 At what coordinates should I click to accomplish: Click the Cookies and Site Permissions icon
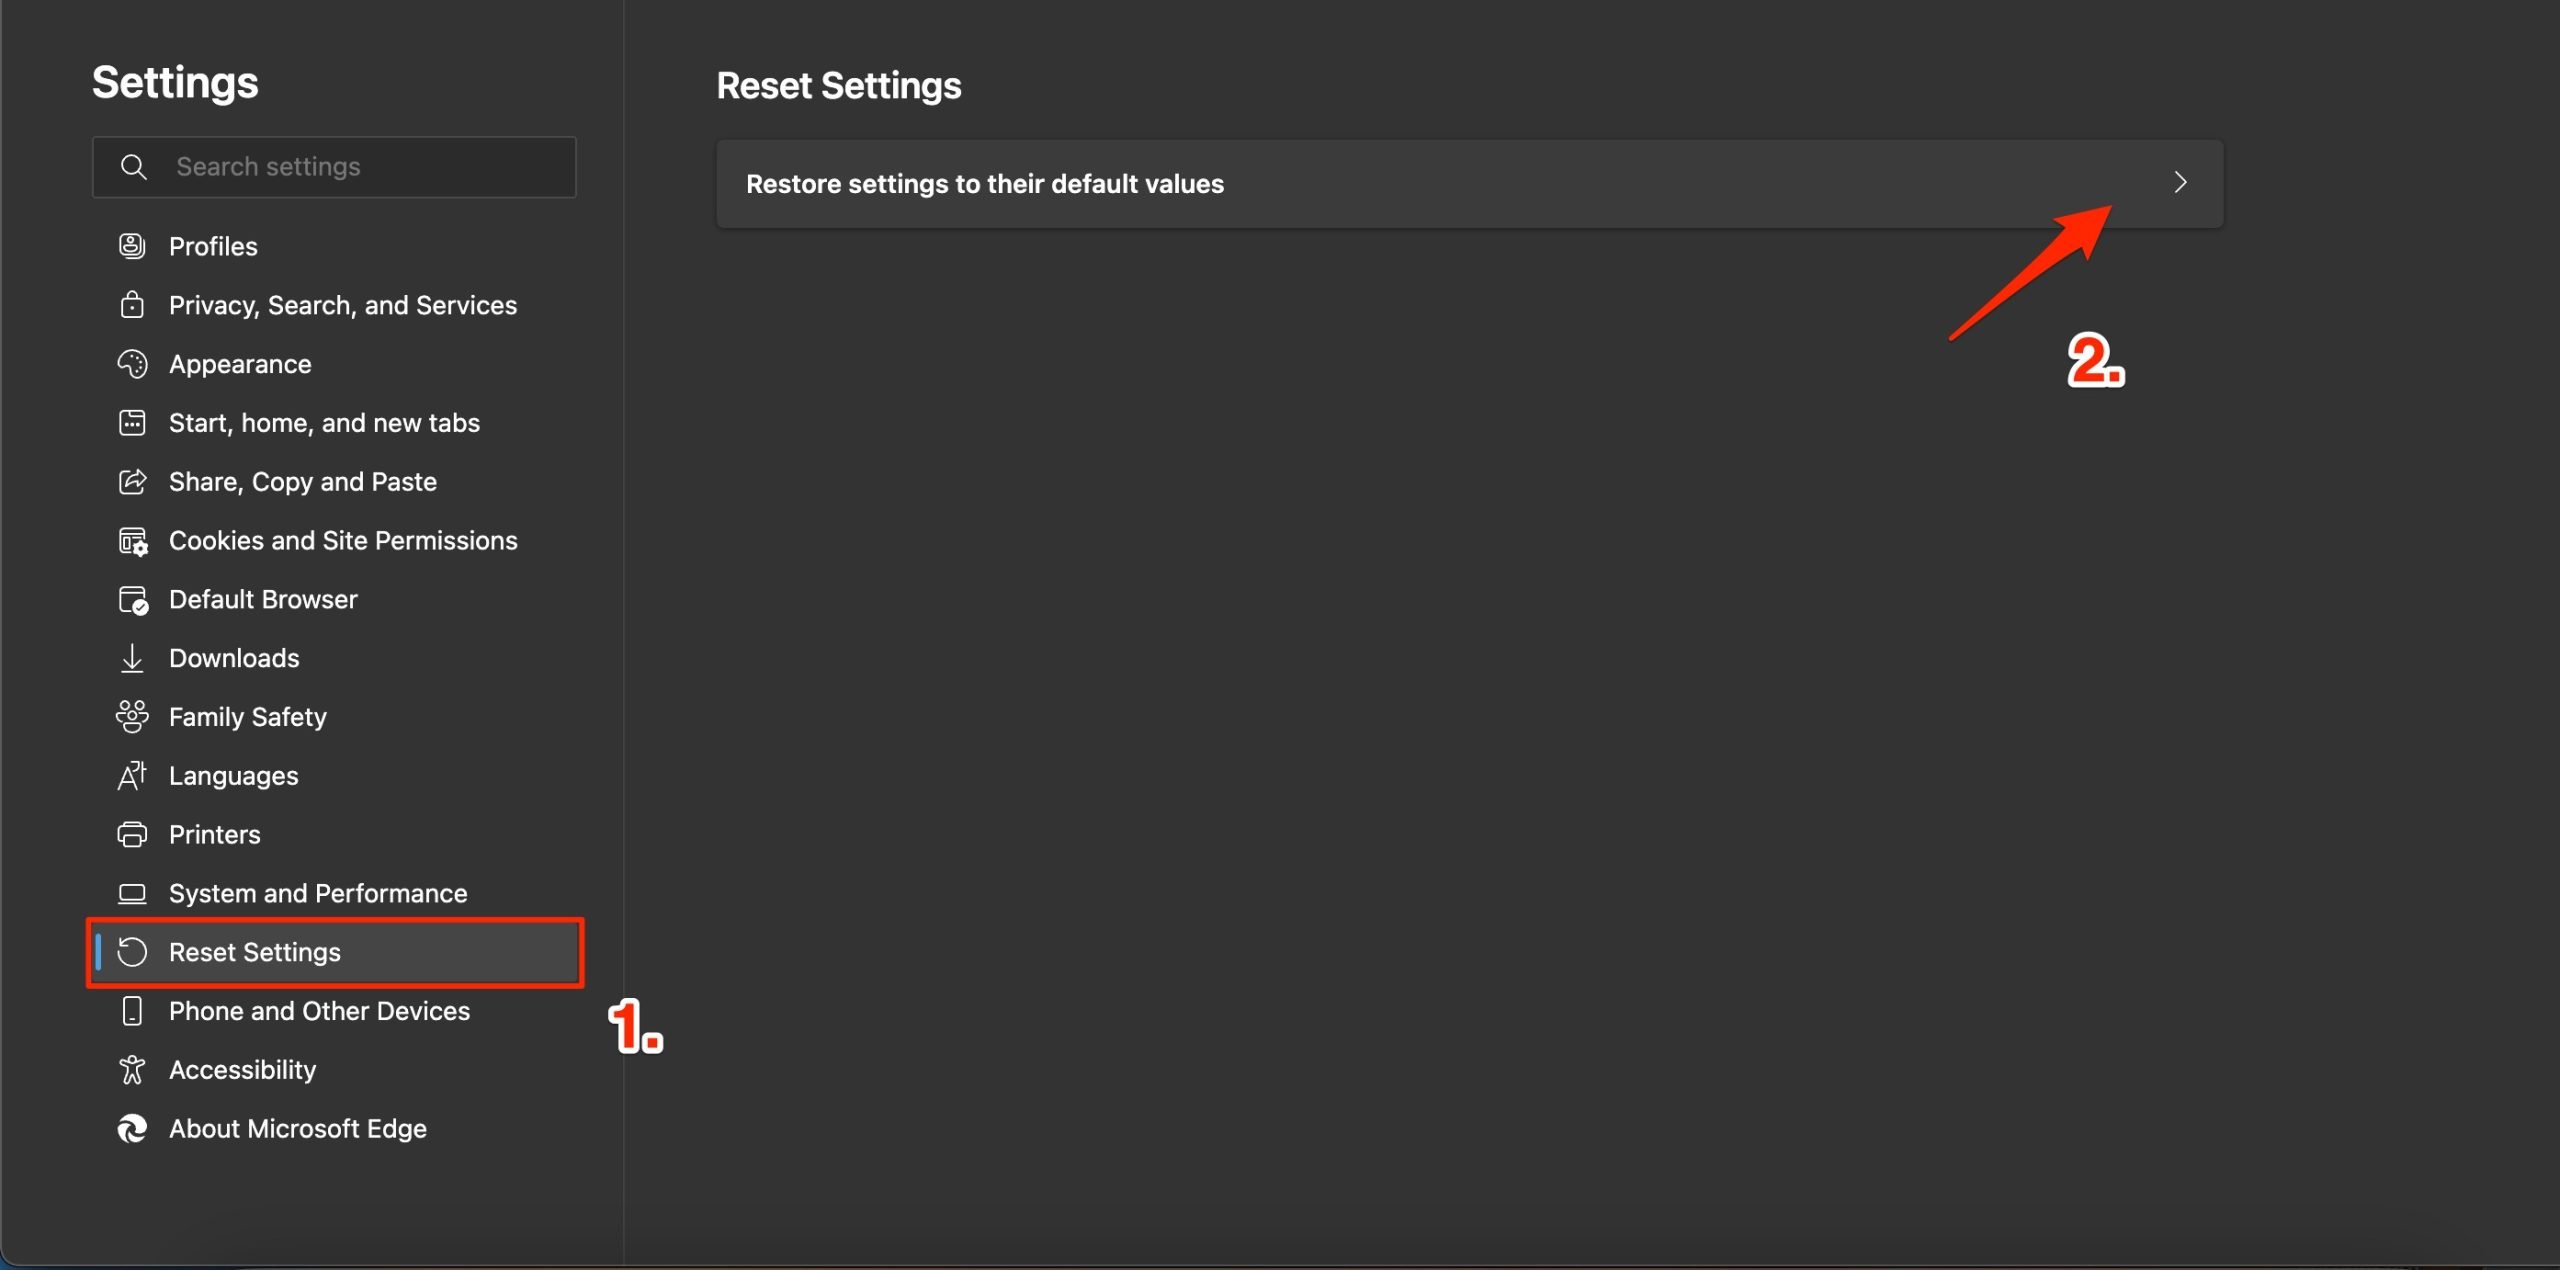coord(133,540)
